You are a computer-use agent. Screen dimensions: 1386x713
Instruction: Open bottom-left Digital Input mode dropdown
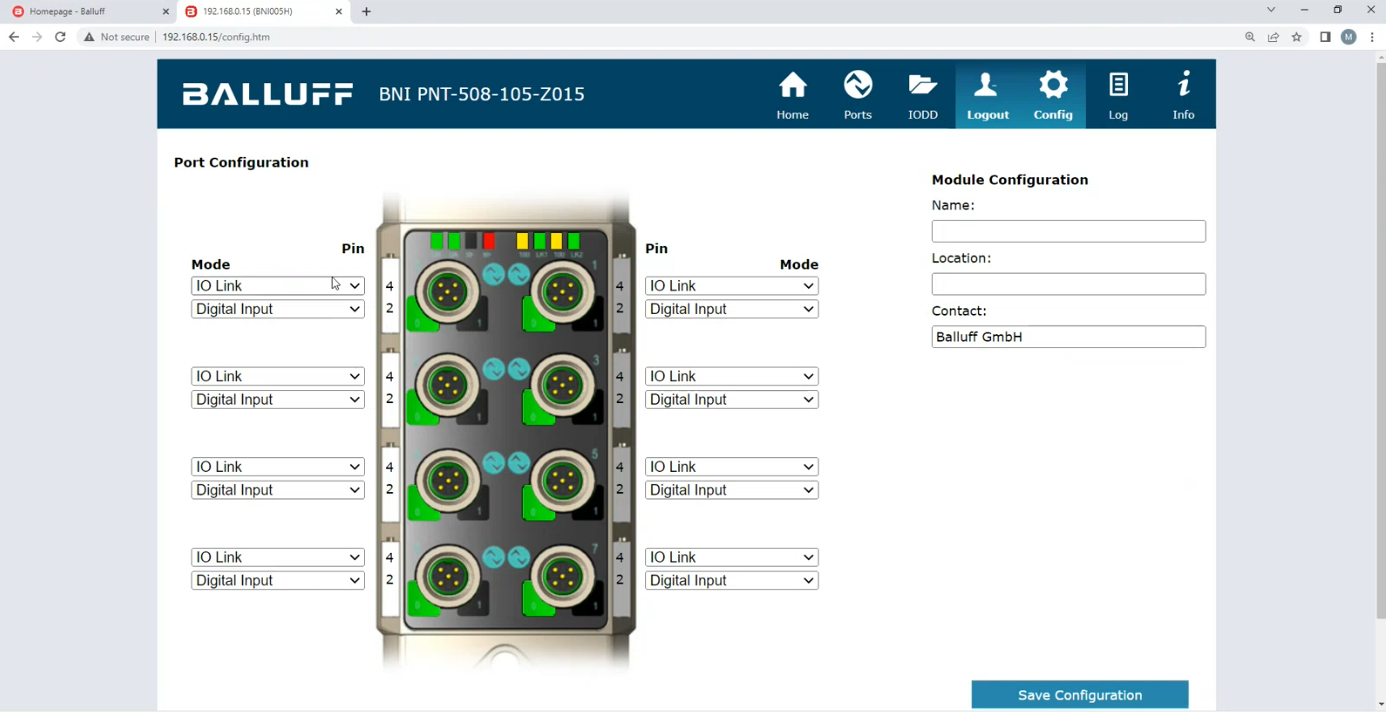277,580
